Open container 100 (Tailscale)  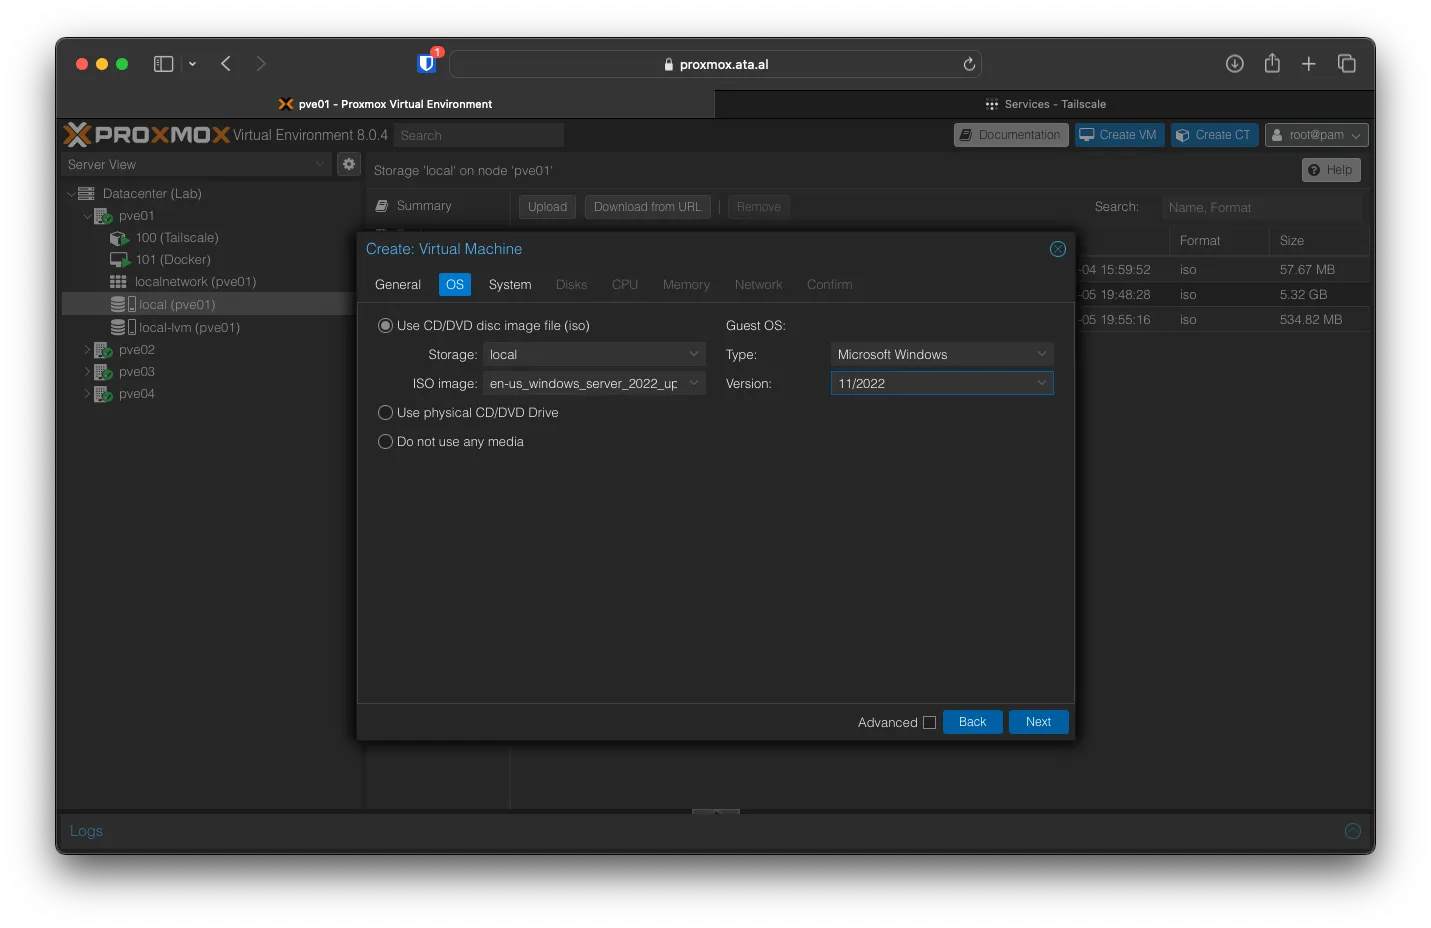177,238
